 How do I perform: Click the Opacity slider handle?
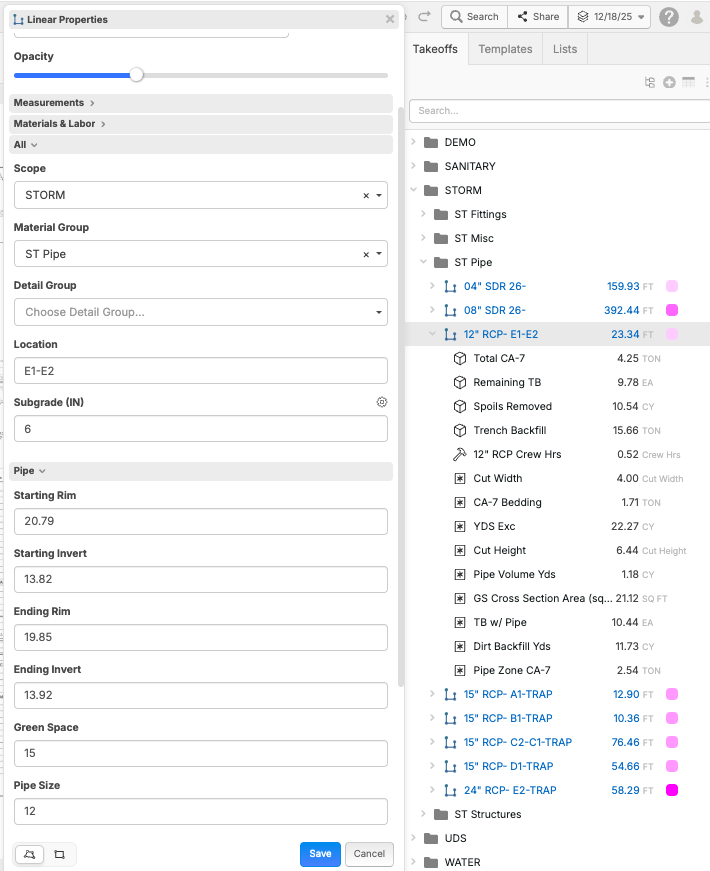coord(137,75)
